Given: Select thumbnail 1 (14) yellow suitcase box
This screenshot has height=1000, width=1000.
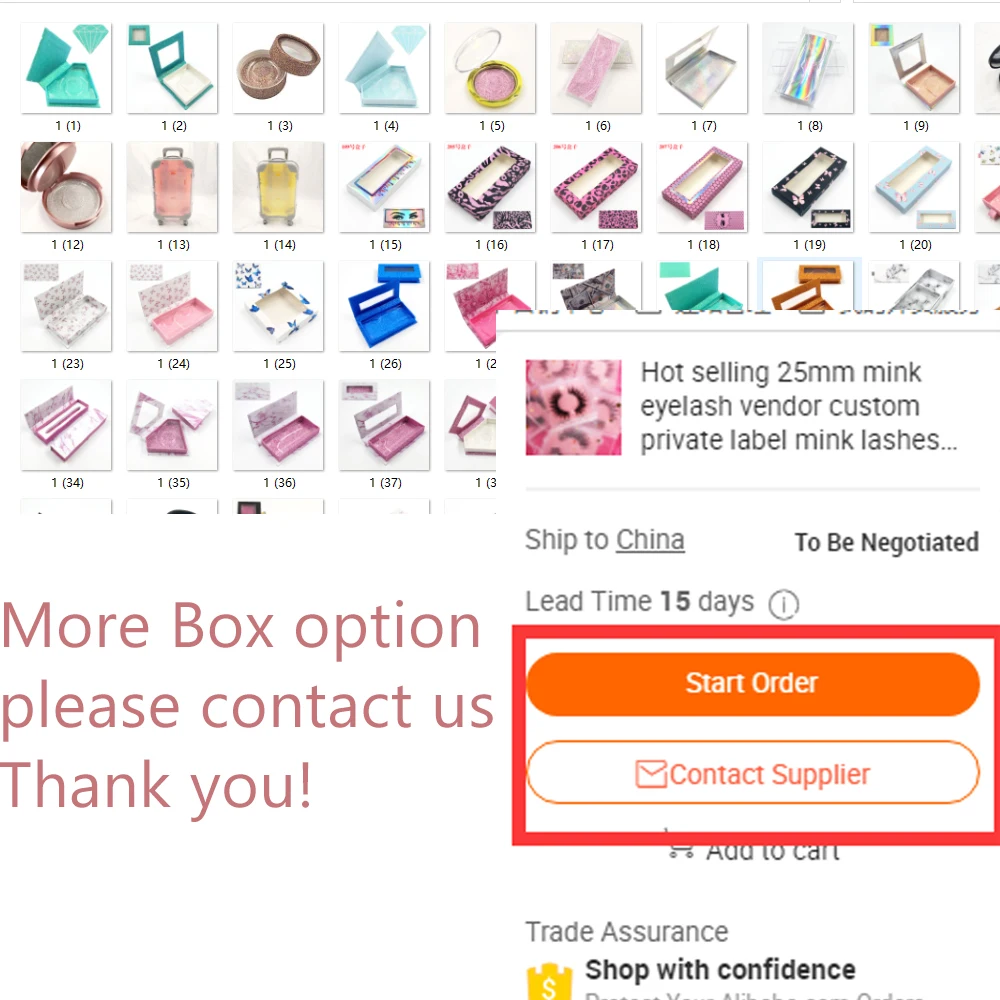Looking at the screenshot, I should (278, 187).
